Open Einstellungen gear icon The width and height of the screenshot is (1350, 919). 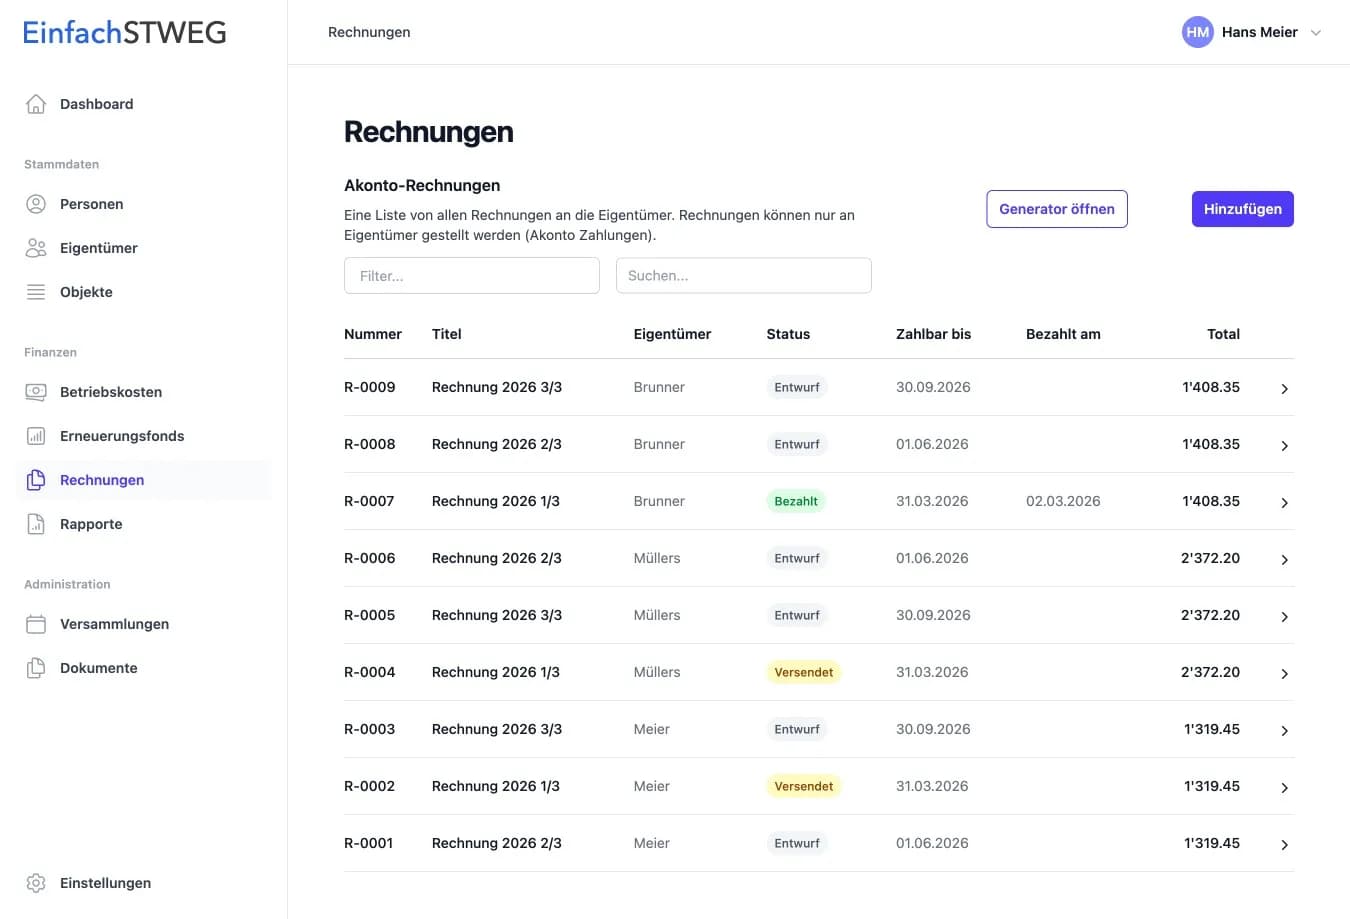coord(36,883)
